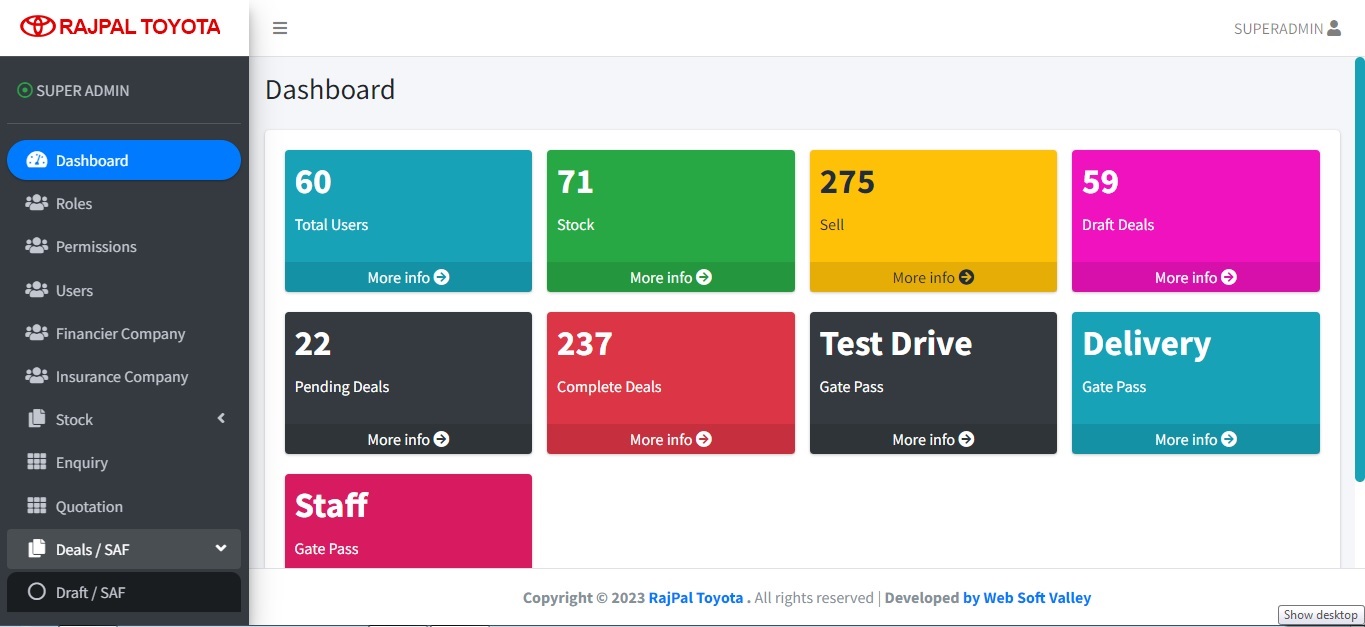Click More info on Sell card

[933, 277]
